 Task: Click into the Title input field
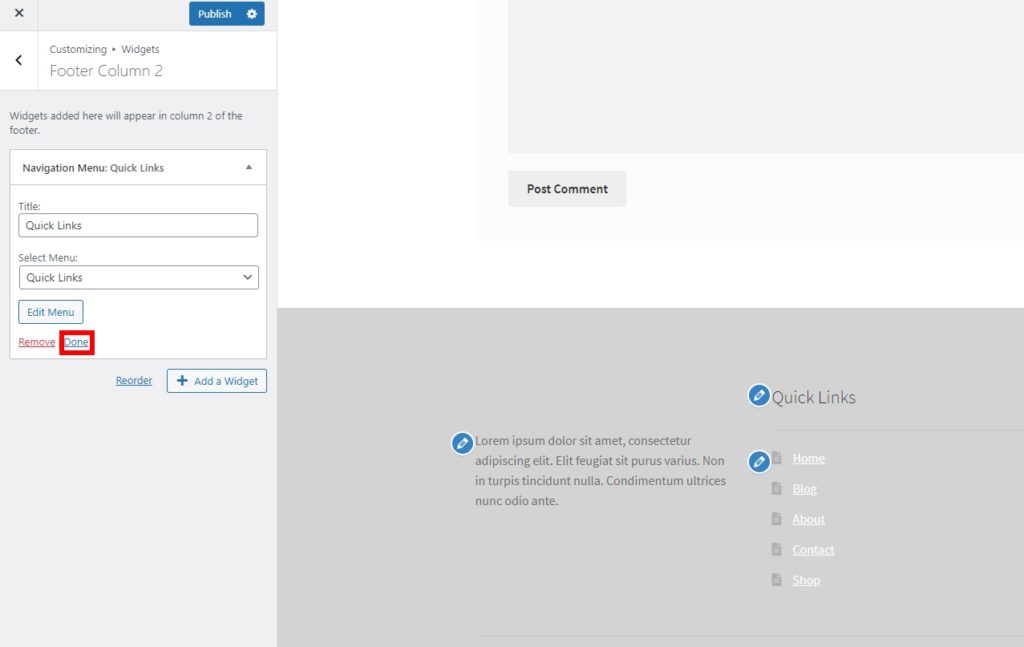[138, 225]
